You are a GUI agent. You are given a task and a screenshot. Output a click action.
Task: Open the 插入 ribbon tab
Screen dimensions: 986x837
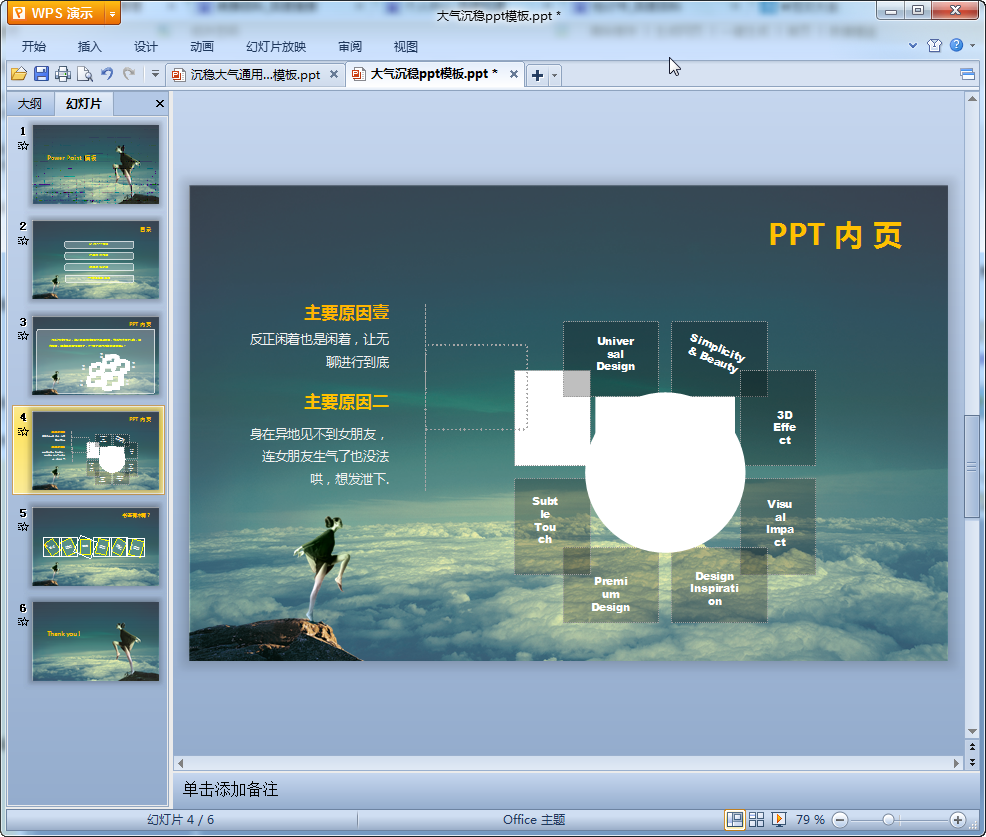point(89,47)
